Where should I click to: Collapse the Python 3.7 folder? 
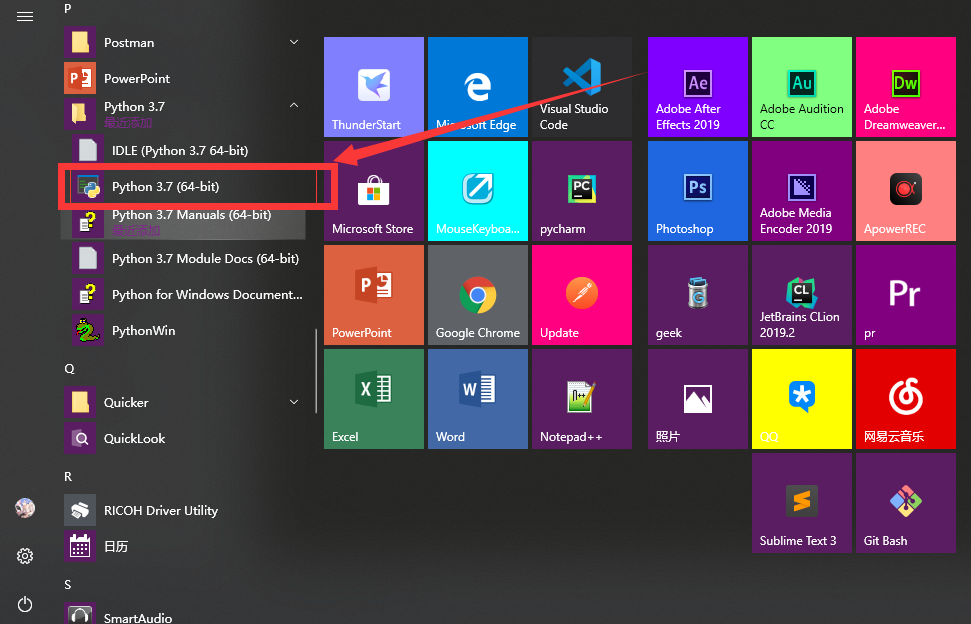tap(294, 106)
